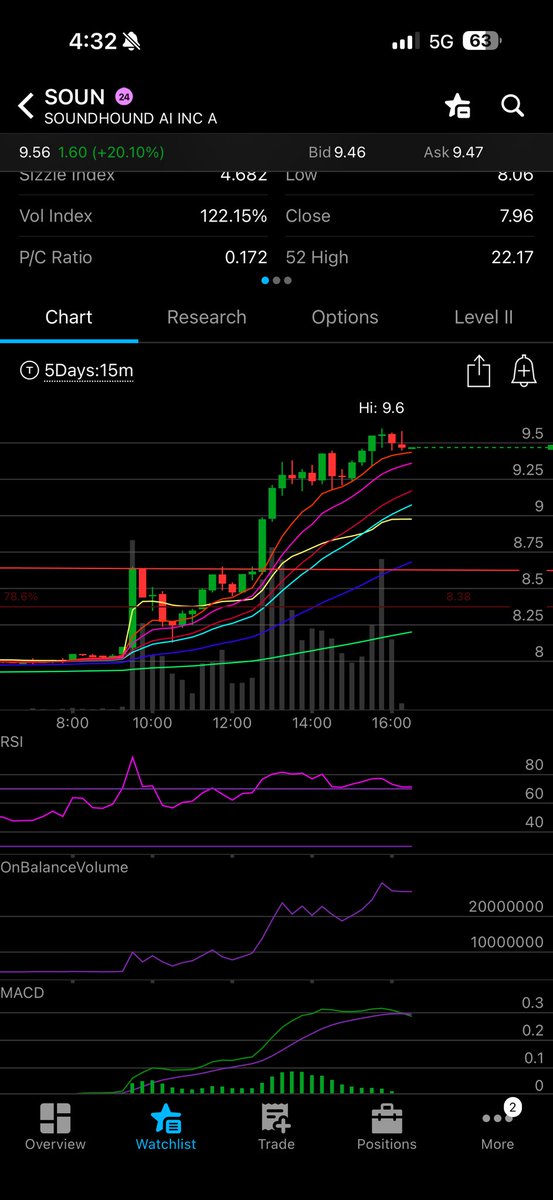Open the 5Days:15m timeframe selector
This screenshot has width=553, height=1200.
click(89, 371)
